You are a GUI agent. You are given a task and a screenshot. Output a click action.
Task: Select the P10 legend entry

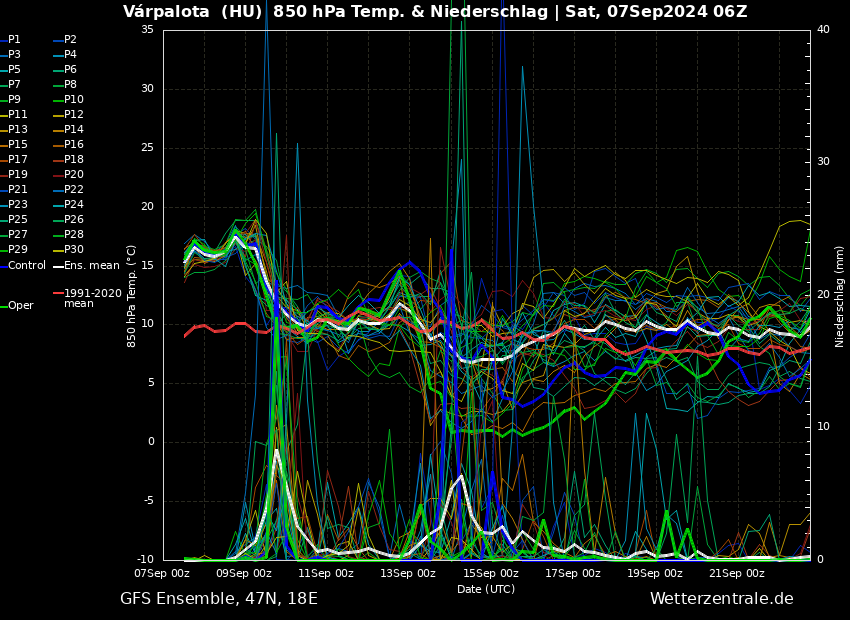(x=74, y=100)
